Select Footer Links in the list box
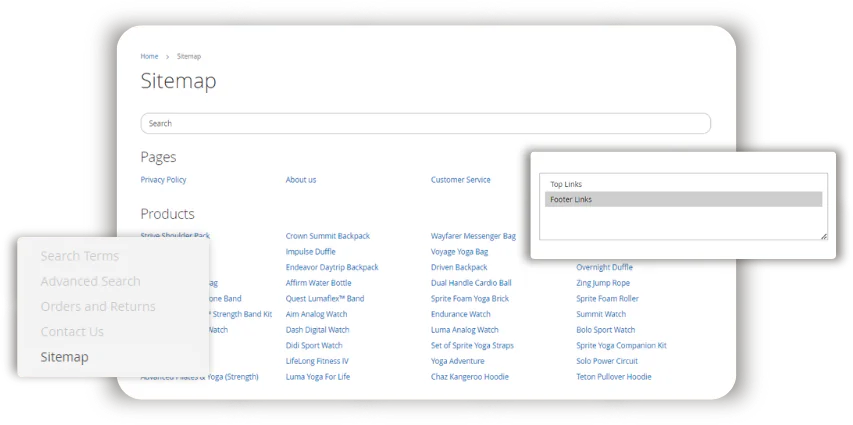 pyautogui.click(x=683, y=199)
